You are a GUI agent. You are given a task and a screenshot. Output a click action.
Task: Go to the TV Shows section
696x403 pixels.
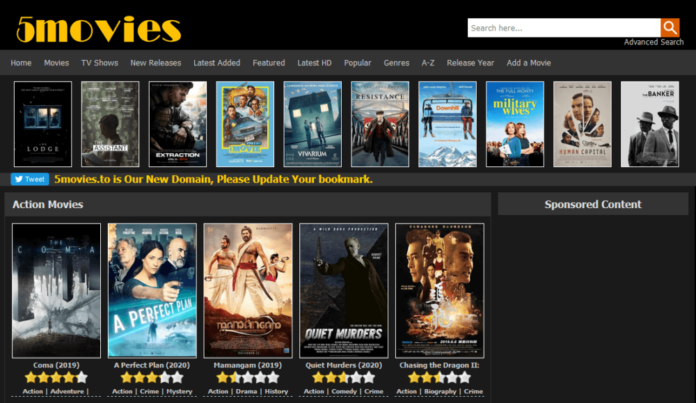(100, 63)
